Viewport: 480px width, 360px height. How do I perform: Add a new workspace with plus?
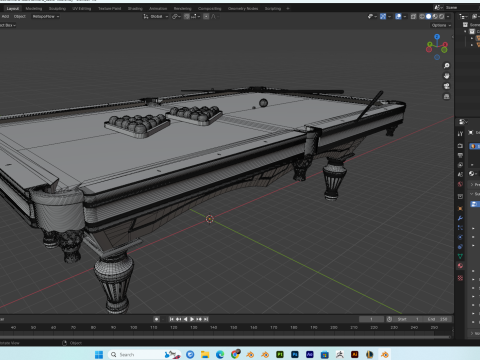288,8
